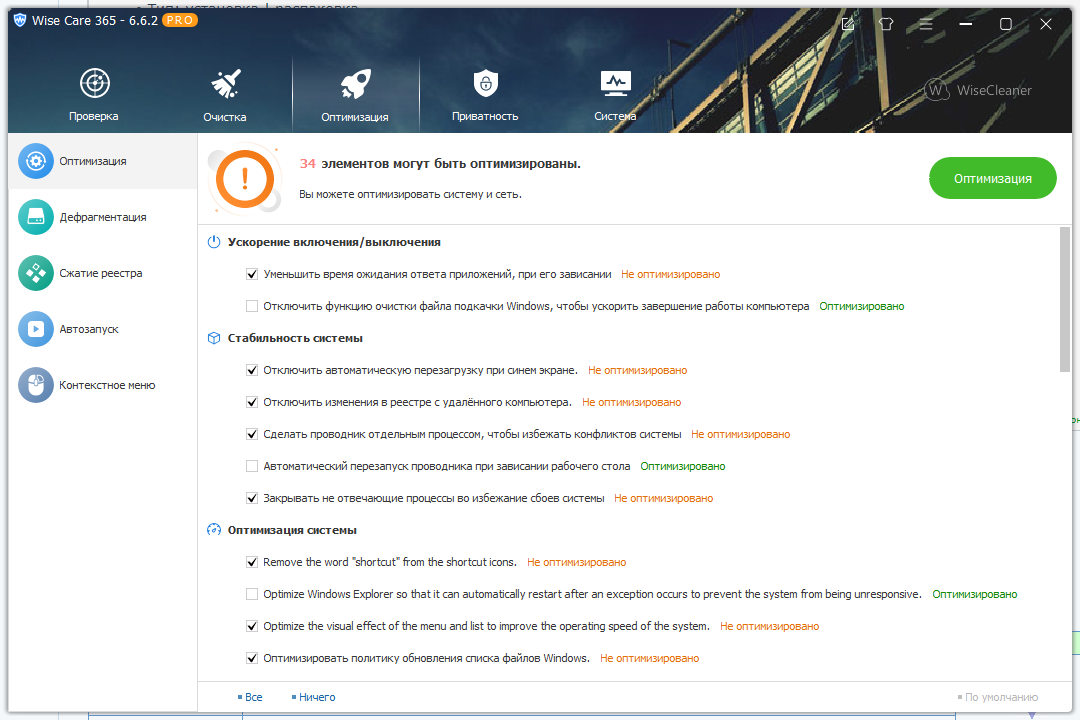Click the Оптимизация gear sidebar icon
This screenshot has height=720, width=1080.
[36, 161]
